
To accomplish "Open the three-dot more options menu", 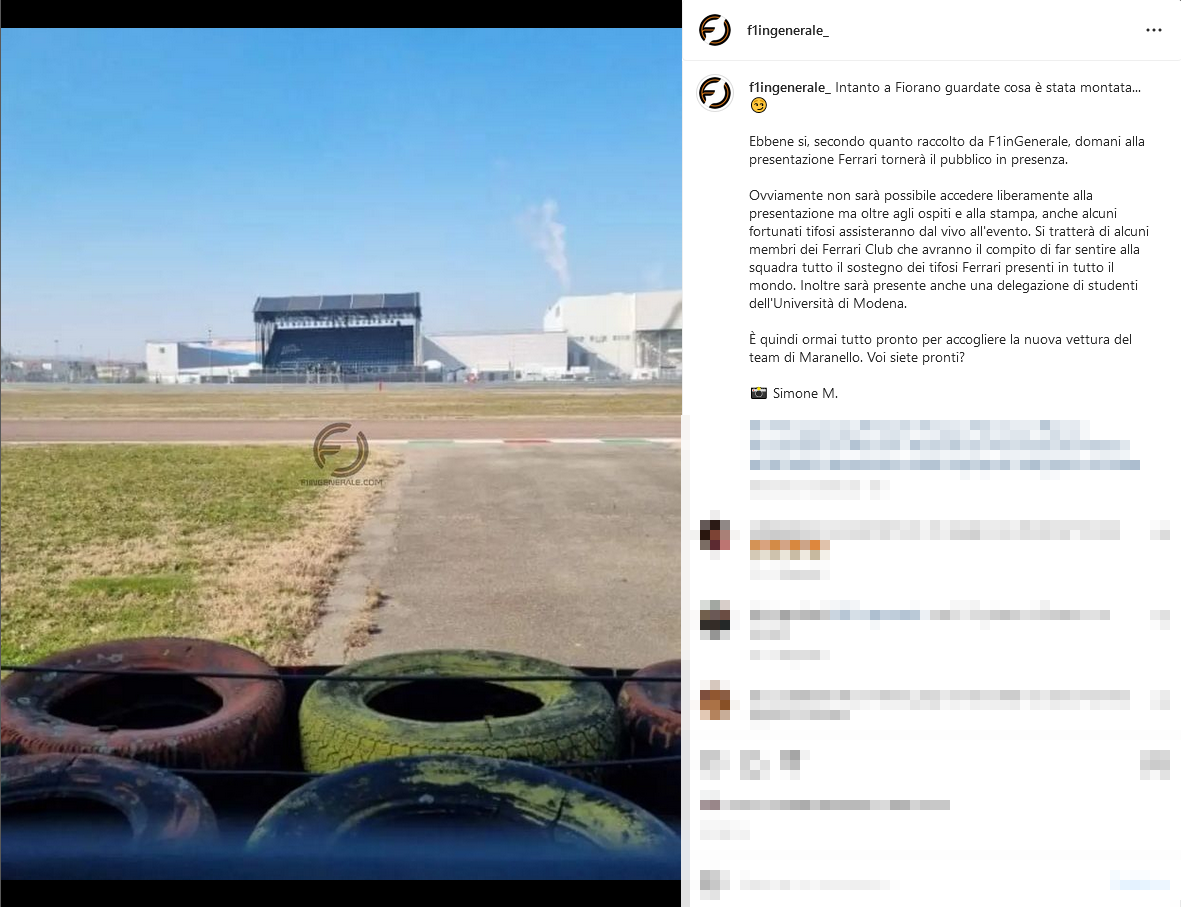I will pos(1153,30).
